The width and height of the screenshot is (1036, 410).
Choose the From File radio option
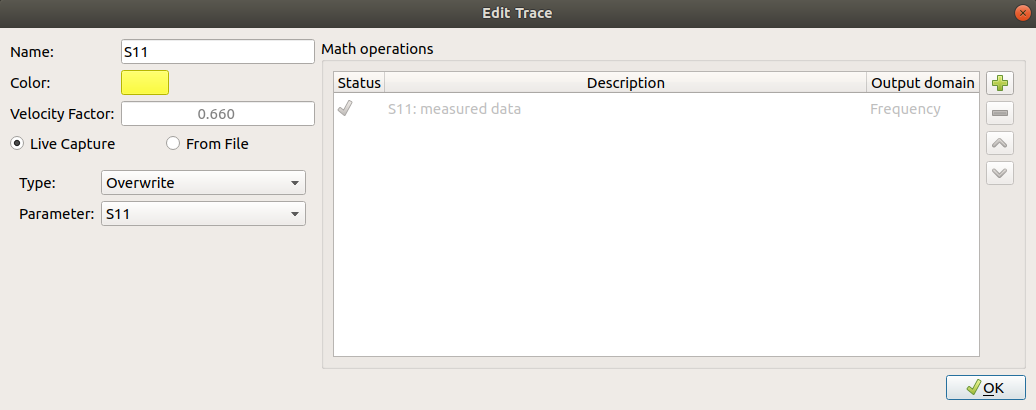pyautogui.click(x=207, y=143)
